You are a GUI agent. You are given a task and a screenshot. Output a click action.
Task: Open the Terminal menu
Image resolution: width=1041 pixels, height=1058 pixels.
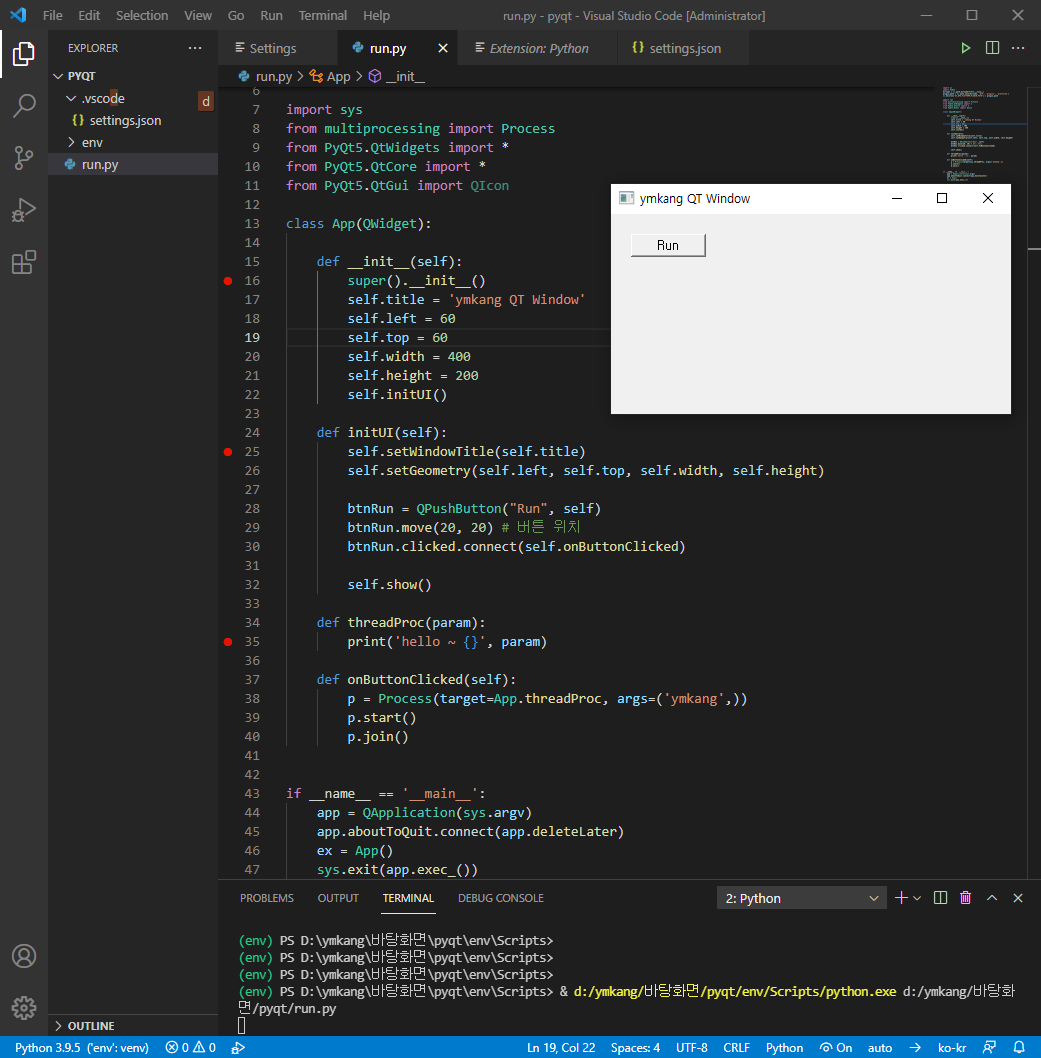pos(322,15)
